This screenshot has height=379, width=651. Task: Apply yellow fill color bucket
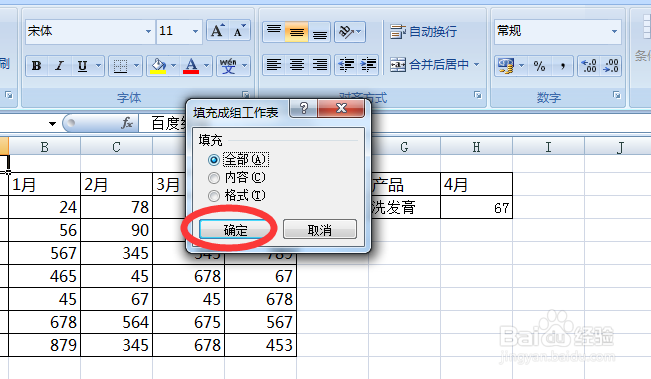tap(158, 66)
